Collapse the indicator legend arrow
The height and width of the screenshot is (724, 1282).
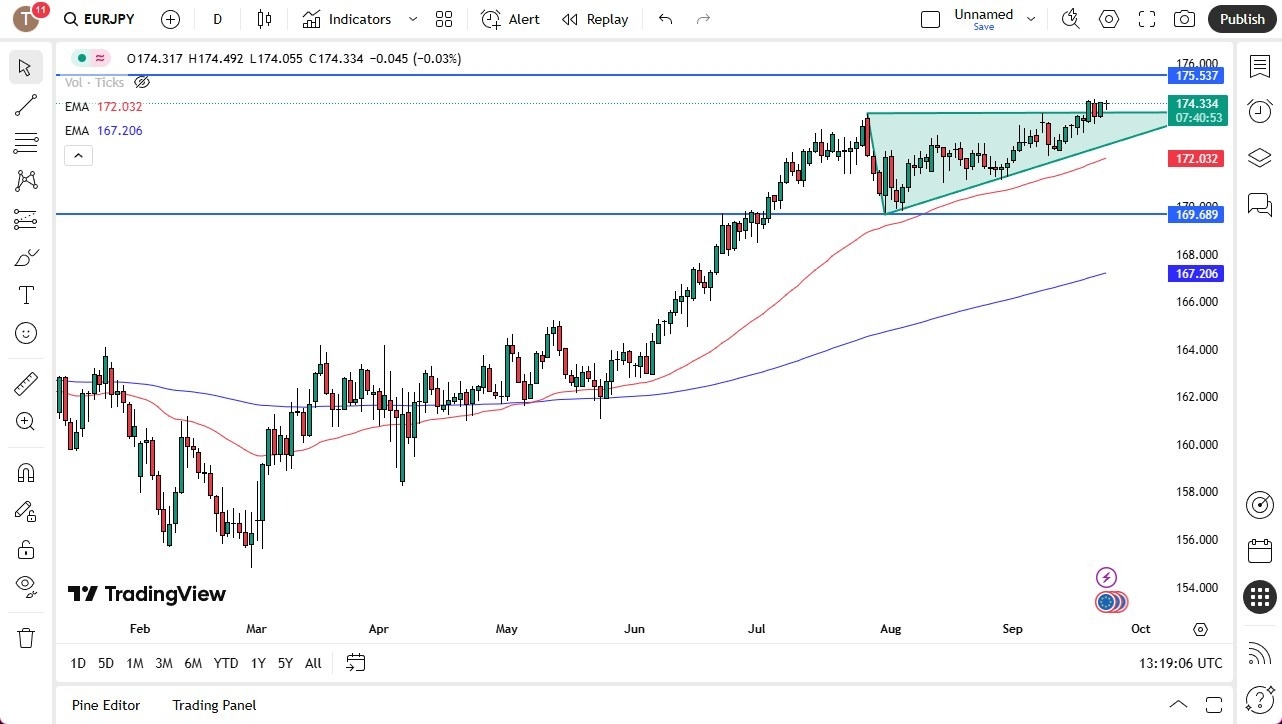(78, 155)
